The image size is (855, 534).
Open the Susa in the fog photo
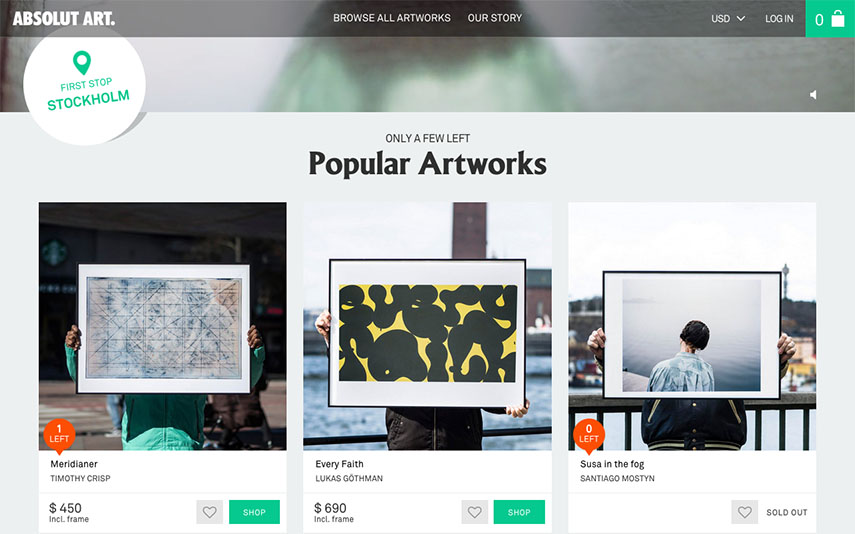pyautogui.click(x=692, y=326)
